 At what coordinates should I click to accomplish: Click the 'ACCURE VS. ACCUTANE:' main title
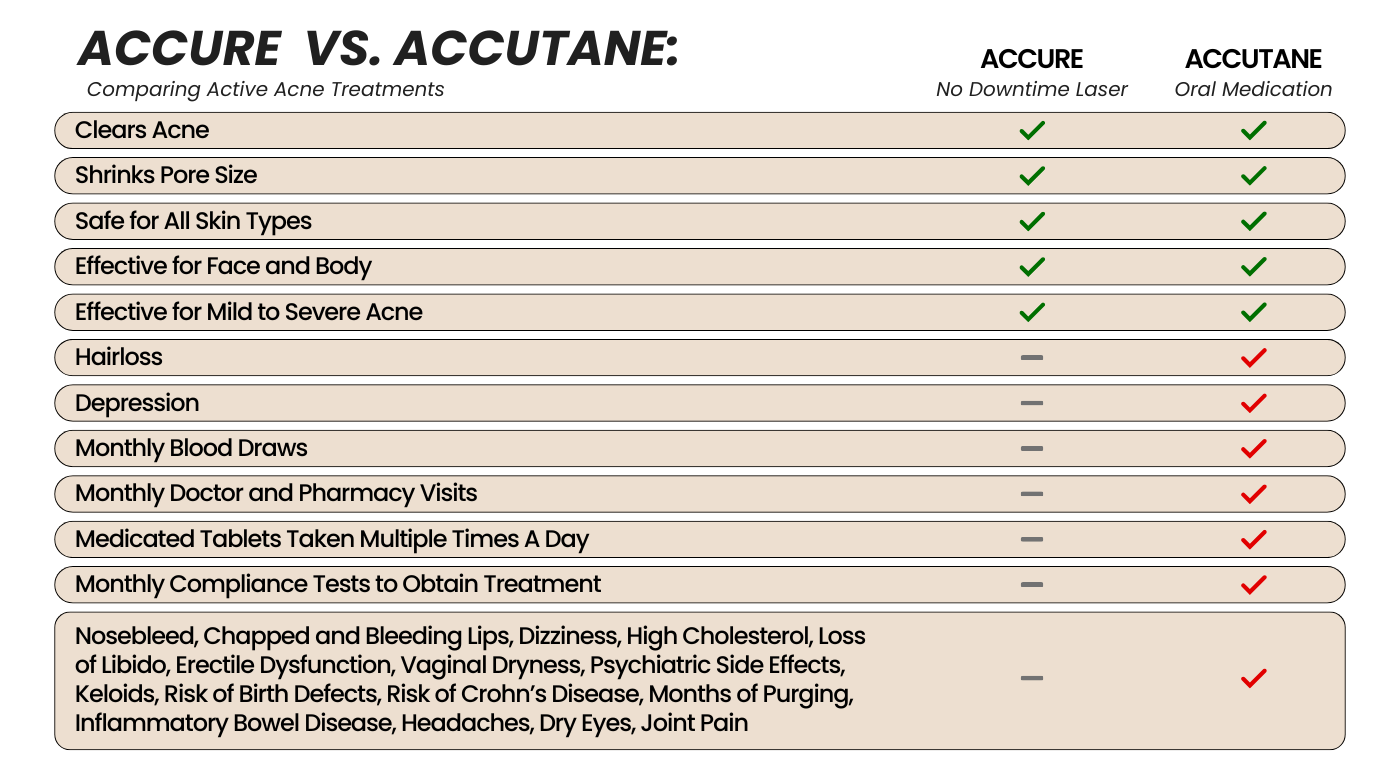point(378,48)
